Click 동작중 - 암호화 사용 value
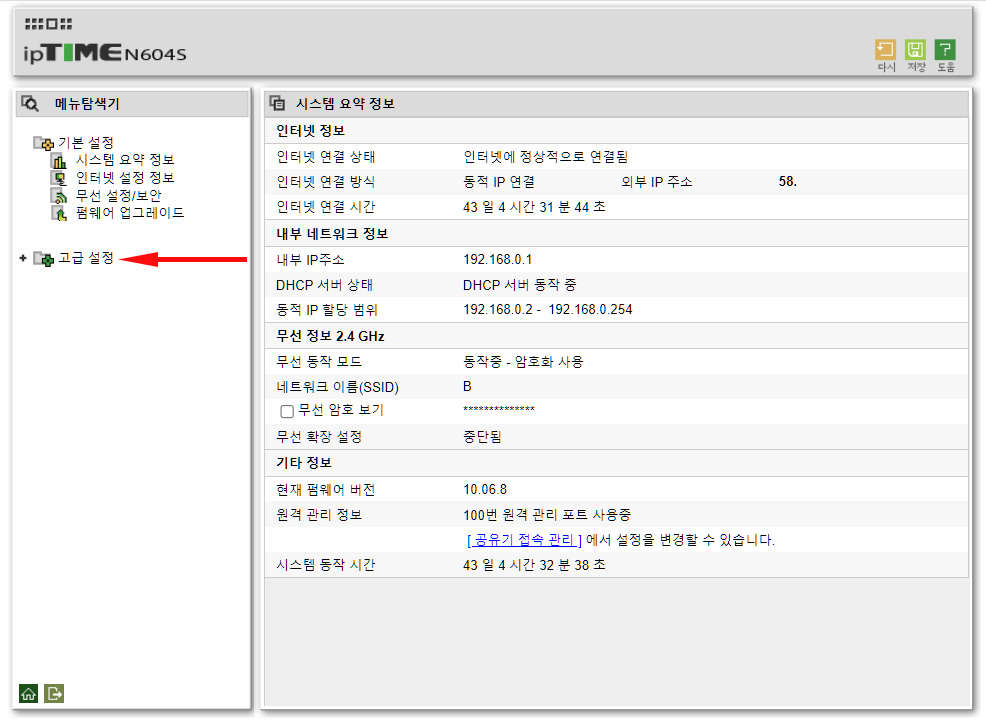Image resolution: width=986 pixels, height=721 pixels. (x=523, y=362)
